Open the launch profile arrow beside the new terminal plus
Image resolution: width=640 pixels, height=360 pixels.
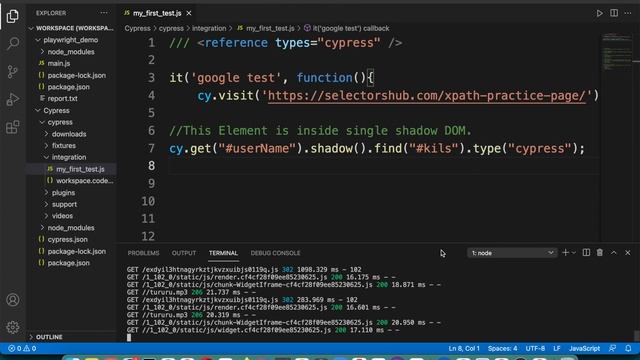(573, 253)
